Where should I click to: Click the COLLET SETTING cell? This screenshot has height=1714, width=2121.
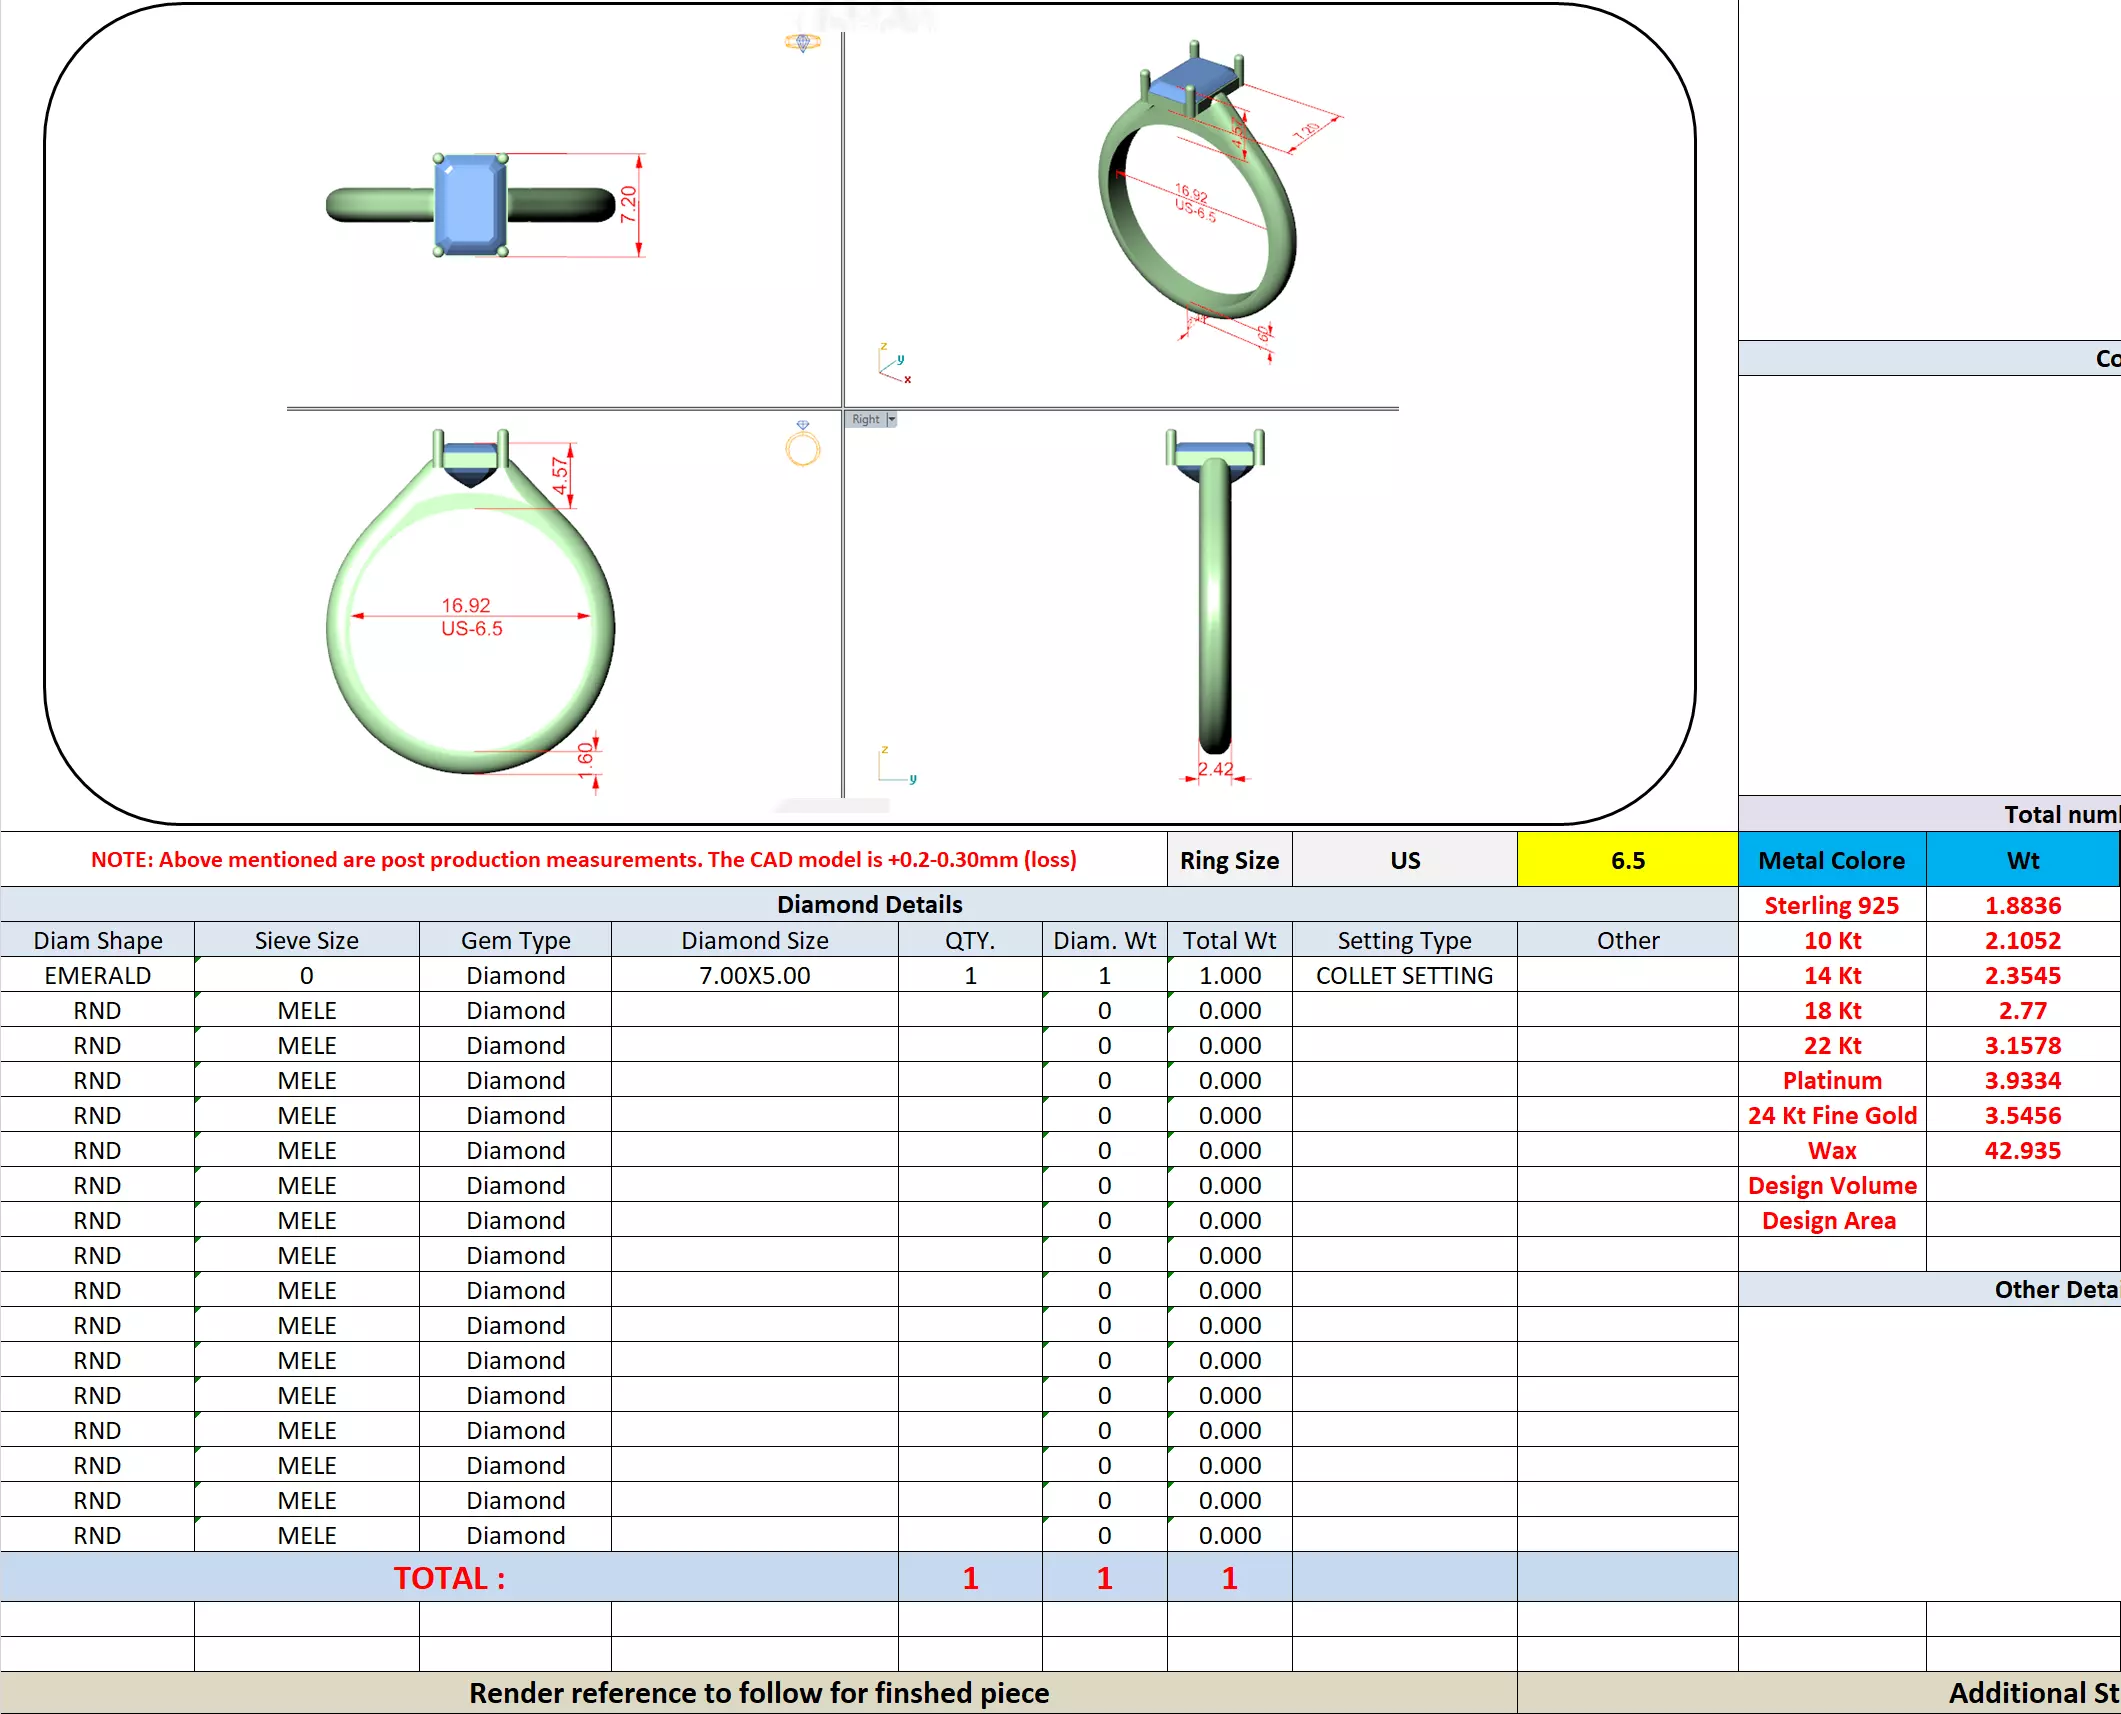point(1403,975)
